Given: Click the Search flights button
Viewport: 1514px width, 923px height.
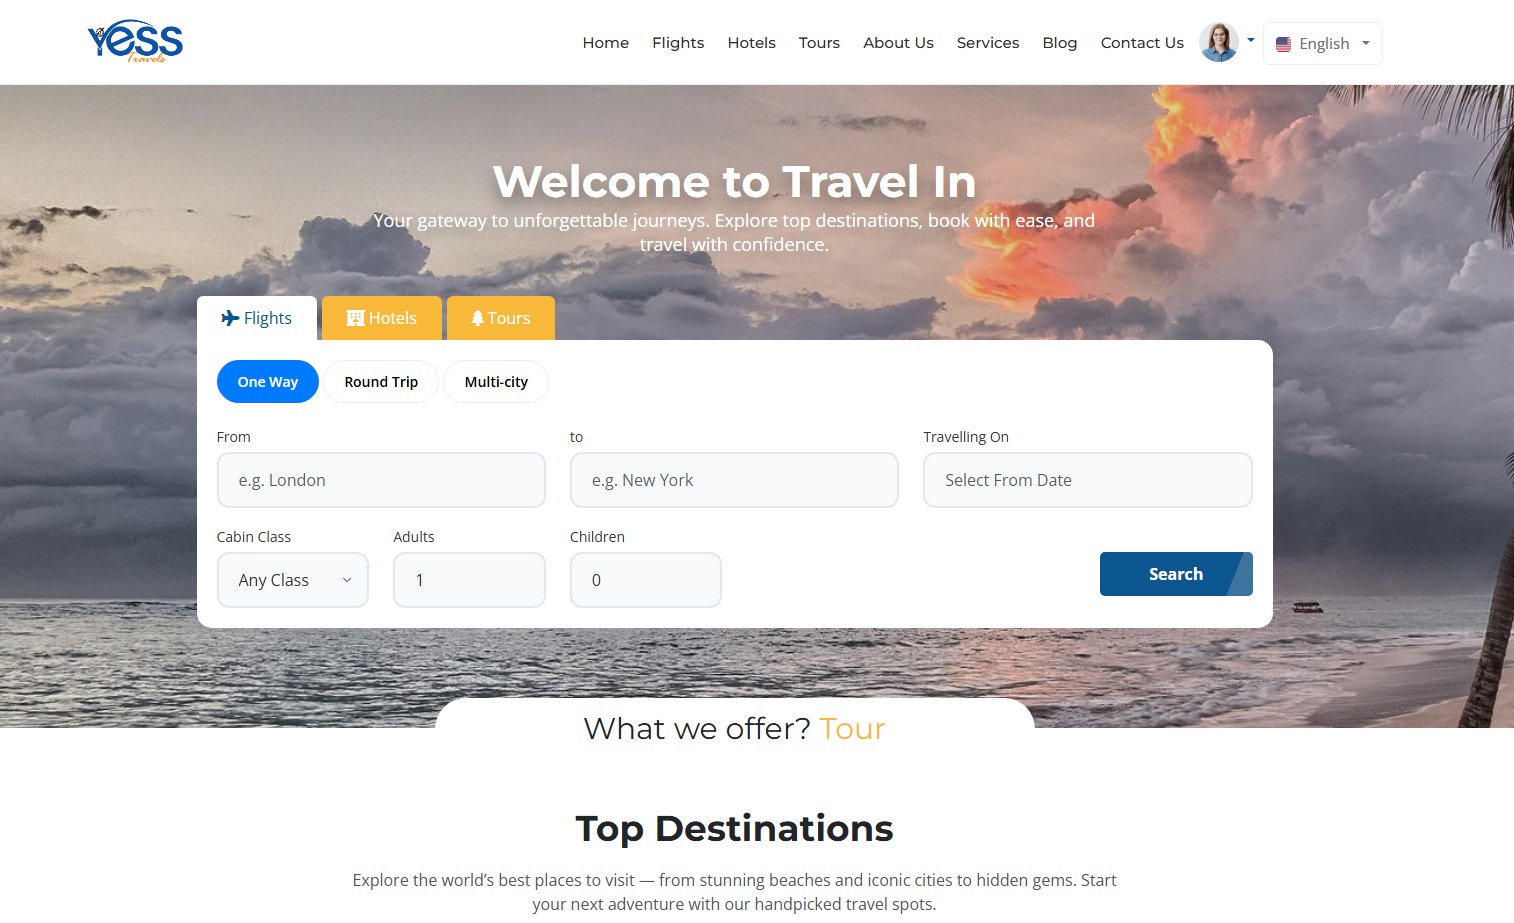Looking at the screenshot, I should [1176, 574].
